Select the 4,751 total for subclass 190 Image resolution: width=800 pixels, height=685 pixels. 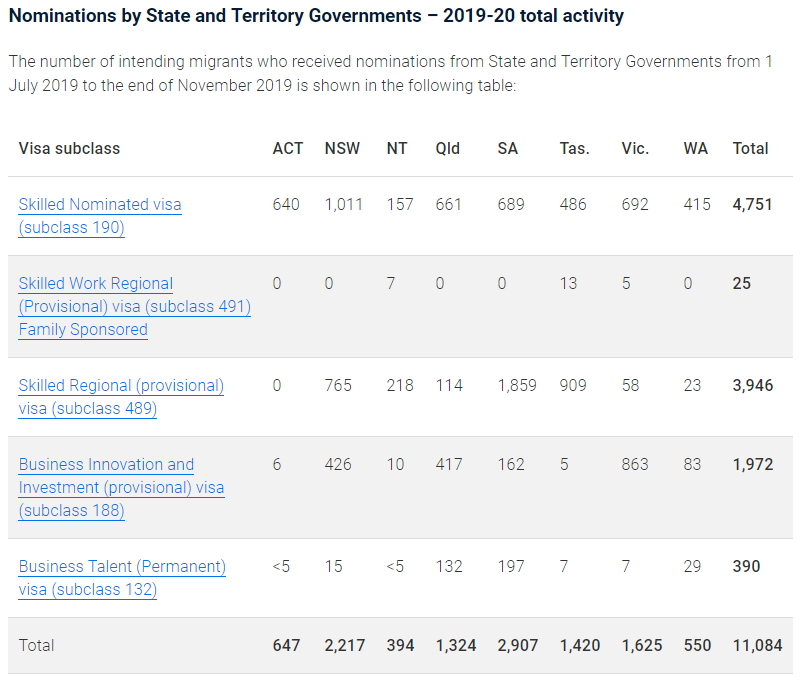[x=751, y=204]
